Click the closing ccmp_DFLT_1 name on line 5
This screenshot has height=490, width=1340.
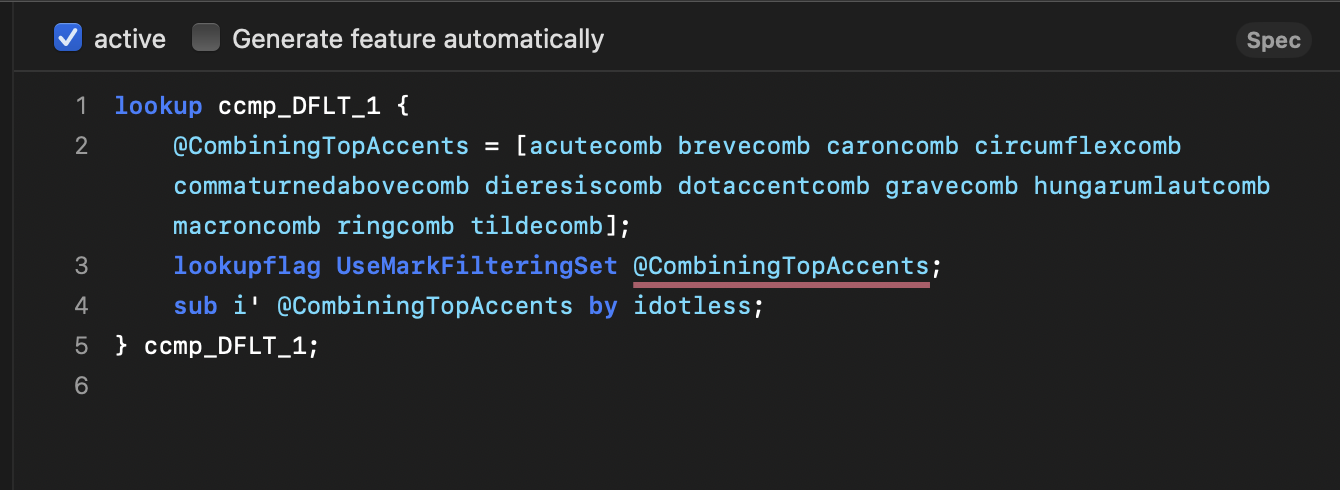[225, 346]
